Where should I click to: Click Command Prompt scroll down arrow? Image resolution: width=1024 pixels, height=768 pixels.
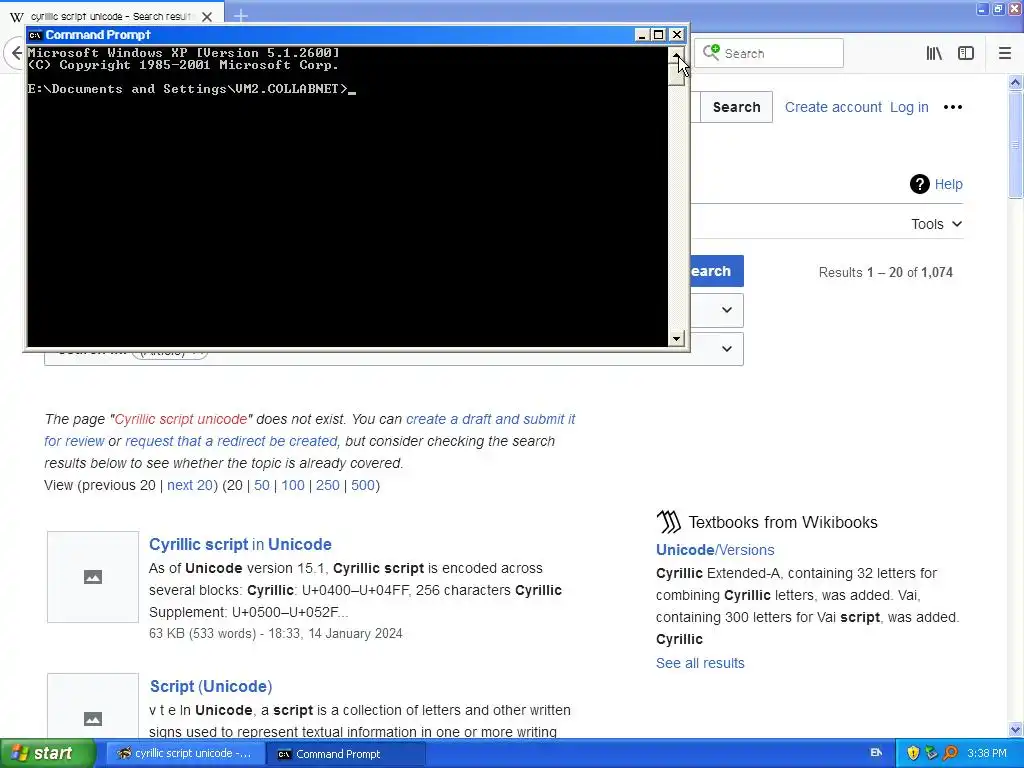click(x=676, y=338)
